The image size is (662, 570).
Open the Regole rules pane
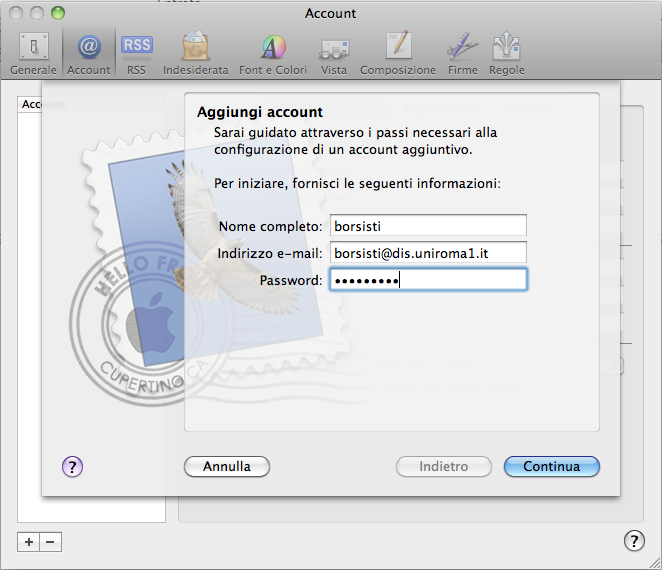(506, 54)
